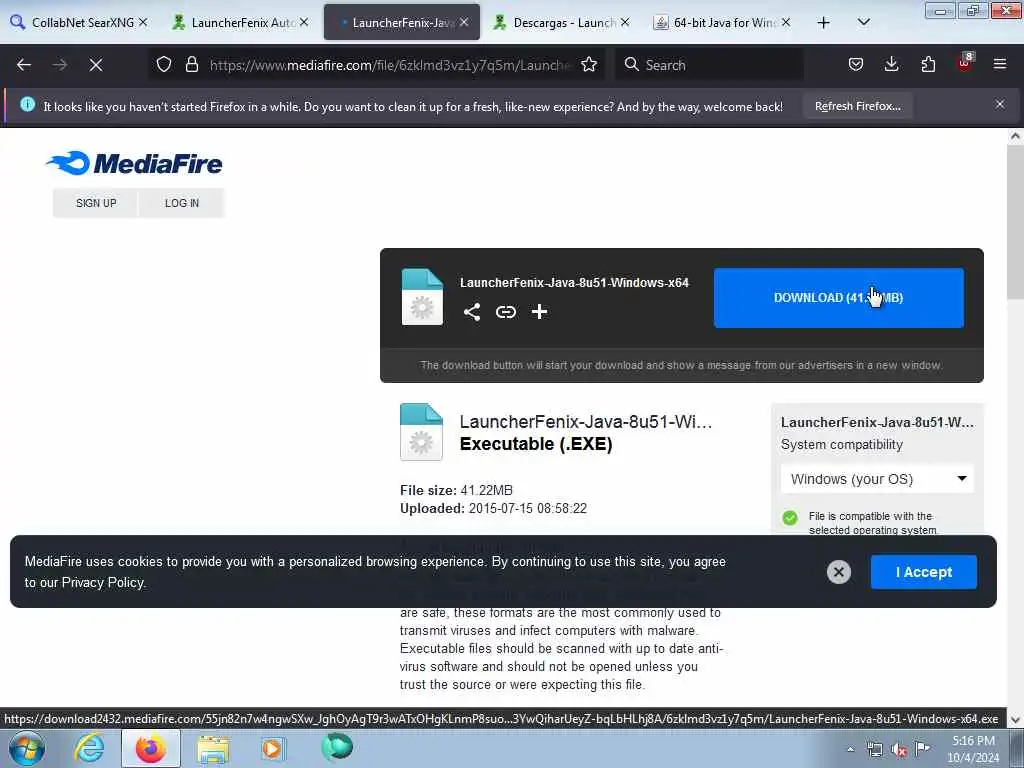Click the 'System compatibility' label

842,445
